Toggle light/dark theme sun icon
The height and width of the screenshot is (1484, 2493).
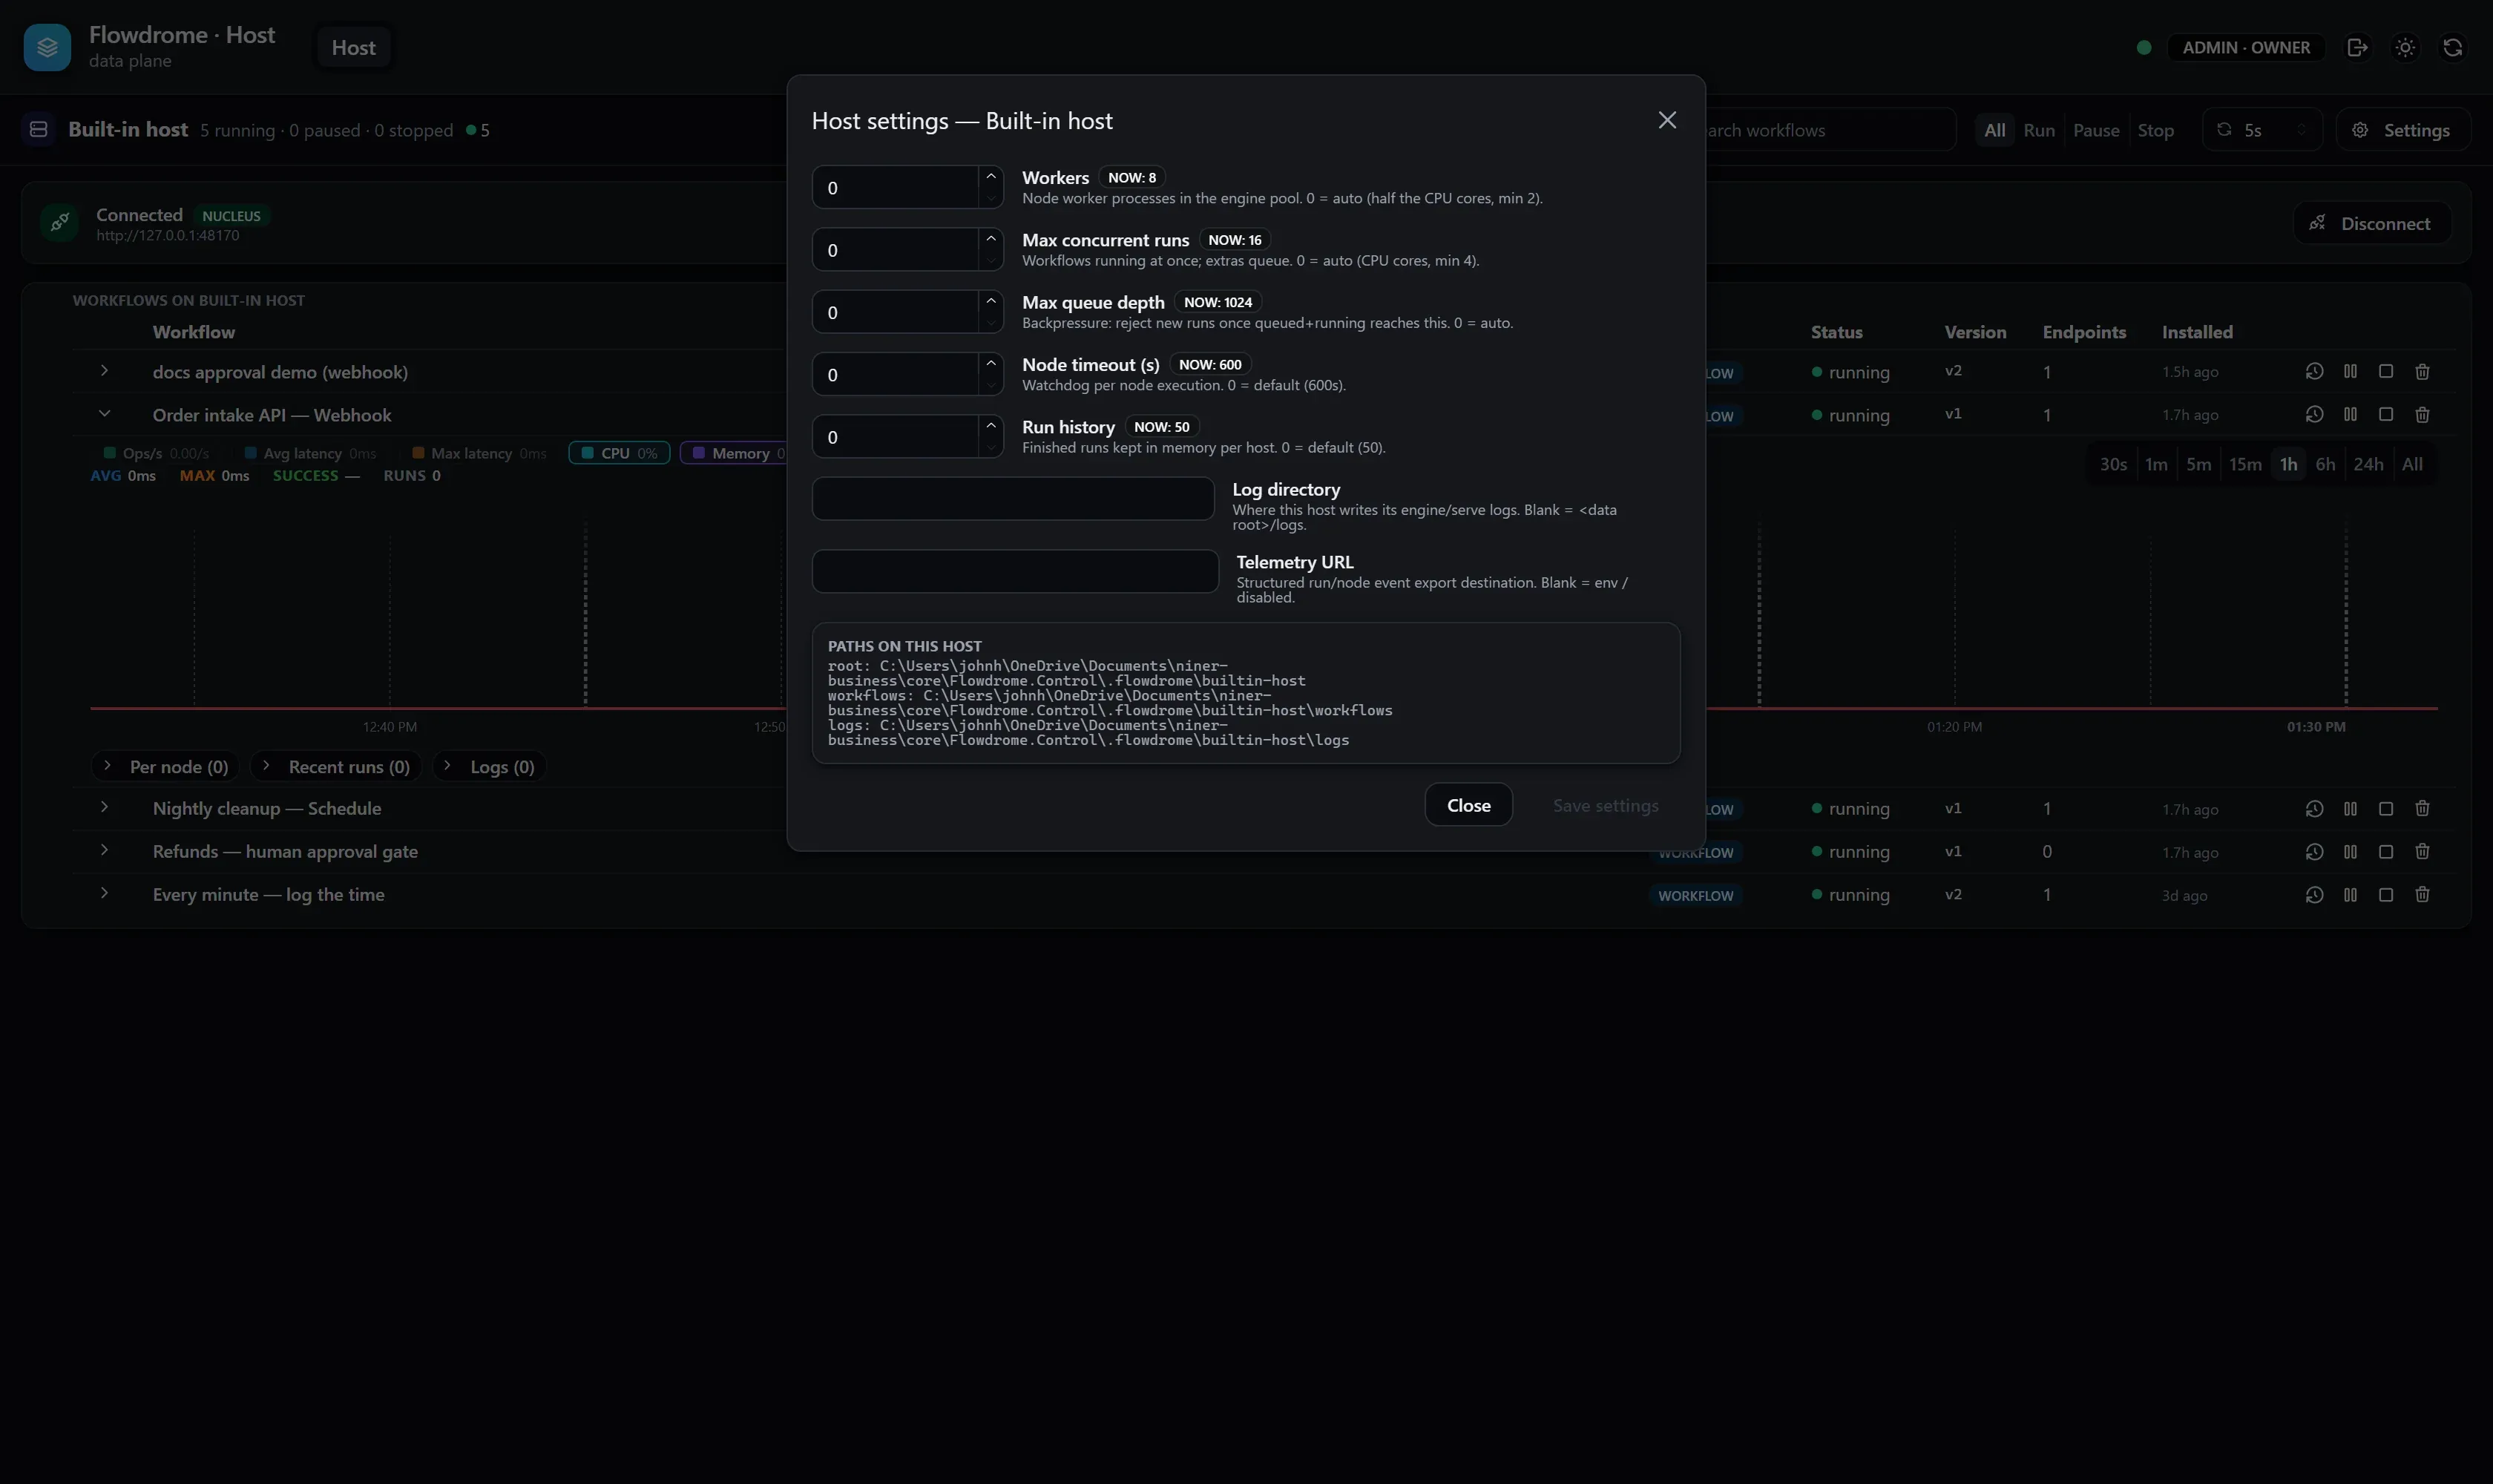tap(2405, 47)
